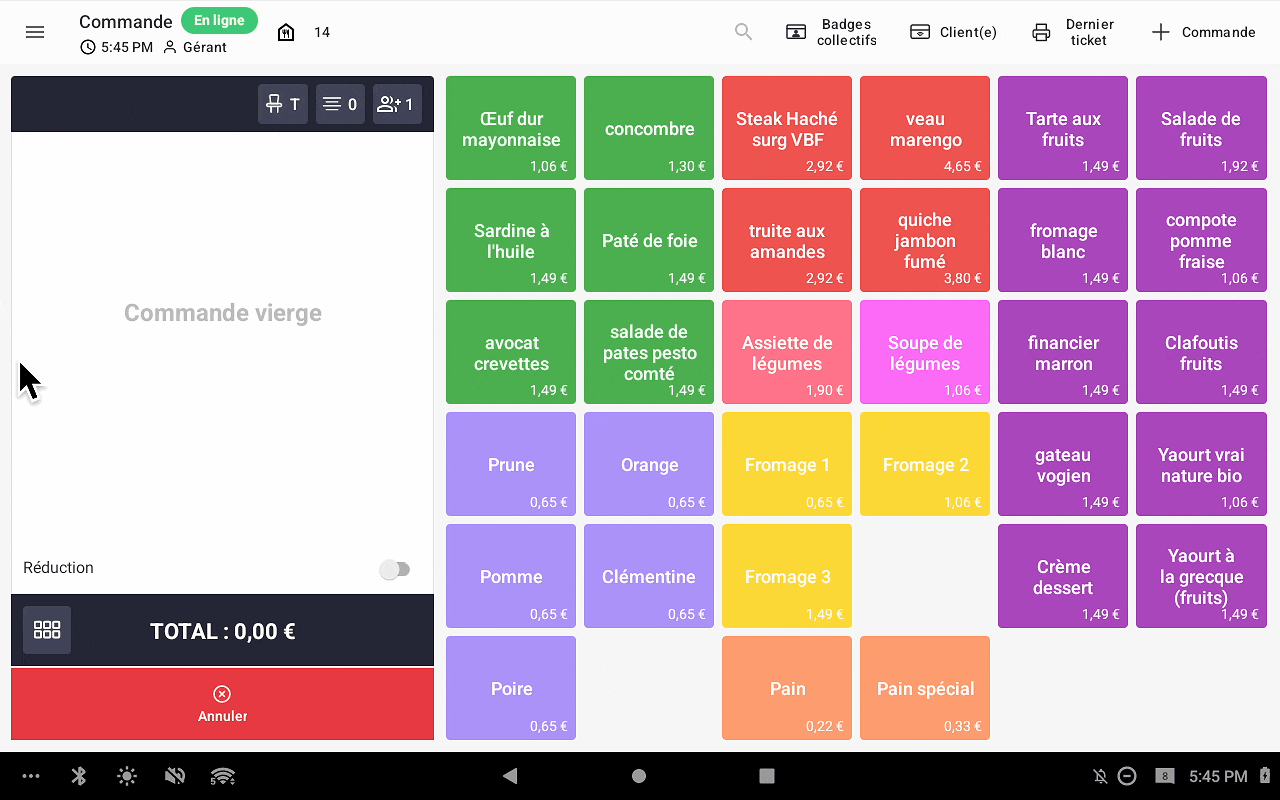Toggle the Réduction switch
This screenshot has height=800, width=1280.
click(x=395, y=569)
